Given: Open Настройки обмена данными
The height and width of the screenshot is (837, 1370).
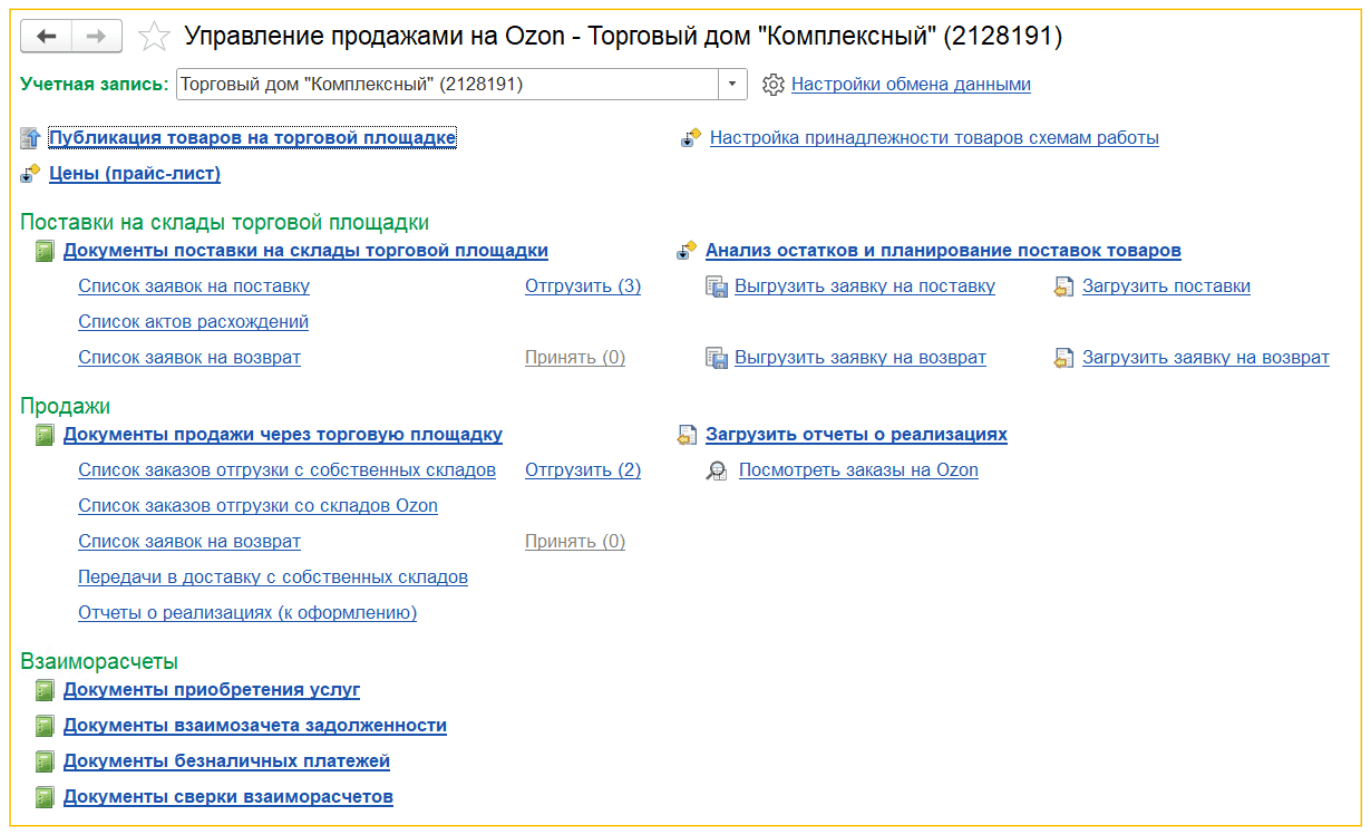Looking at the screenshot, I should 911,84.
